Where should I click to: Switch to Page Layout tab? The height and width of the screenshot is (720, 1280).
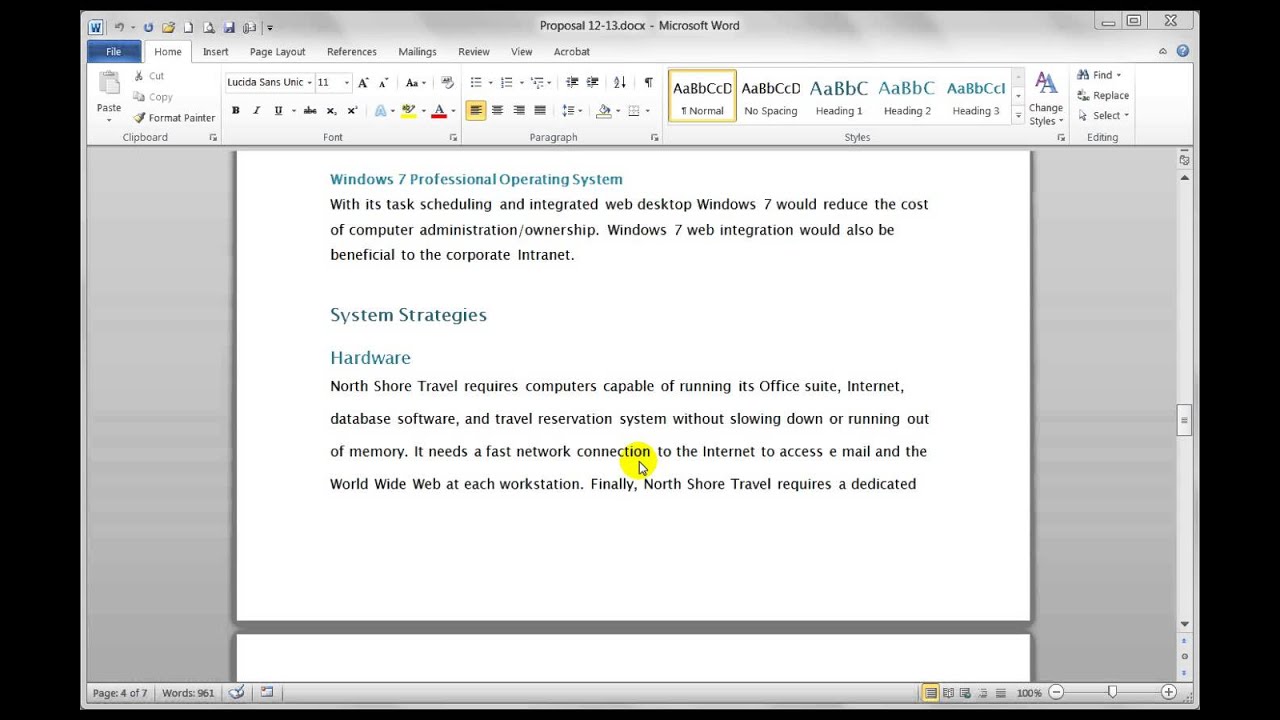click(x=277, y=52)
